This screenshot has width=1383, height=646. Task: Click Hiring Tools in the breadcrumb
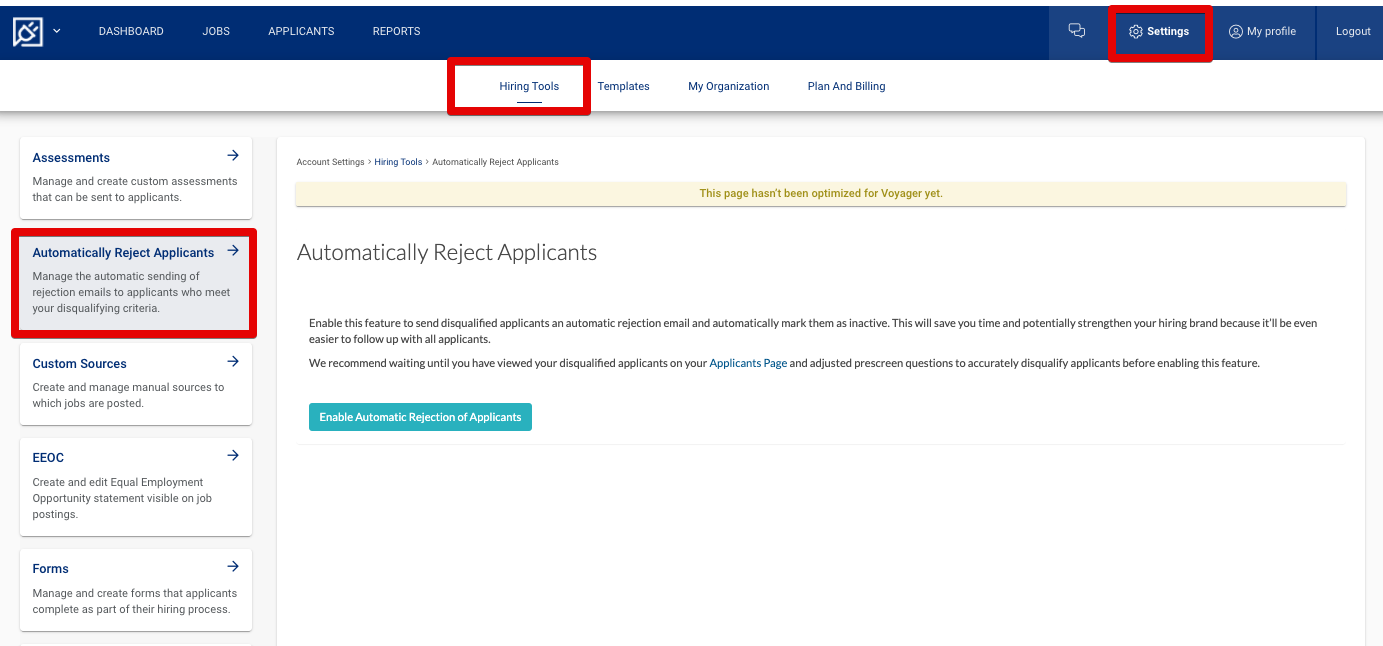tap(398, 161)
